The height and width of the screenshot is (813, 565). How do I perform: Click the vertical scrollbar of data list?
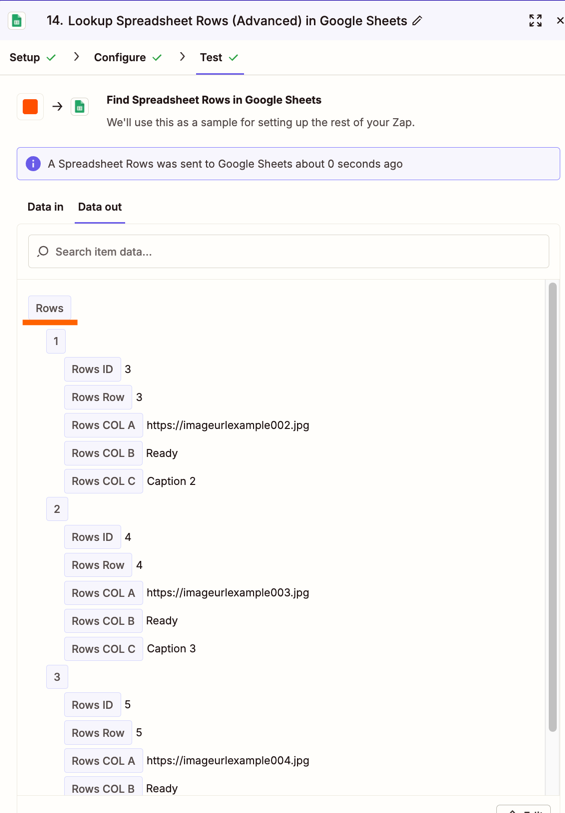pos(553,507)
